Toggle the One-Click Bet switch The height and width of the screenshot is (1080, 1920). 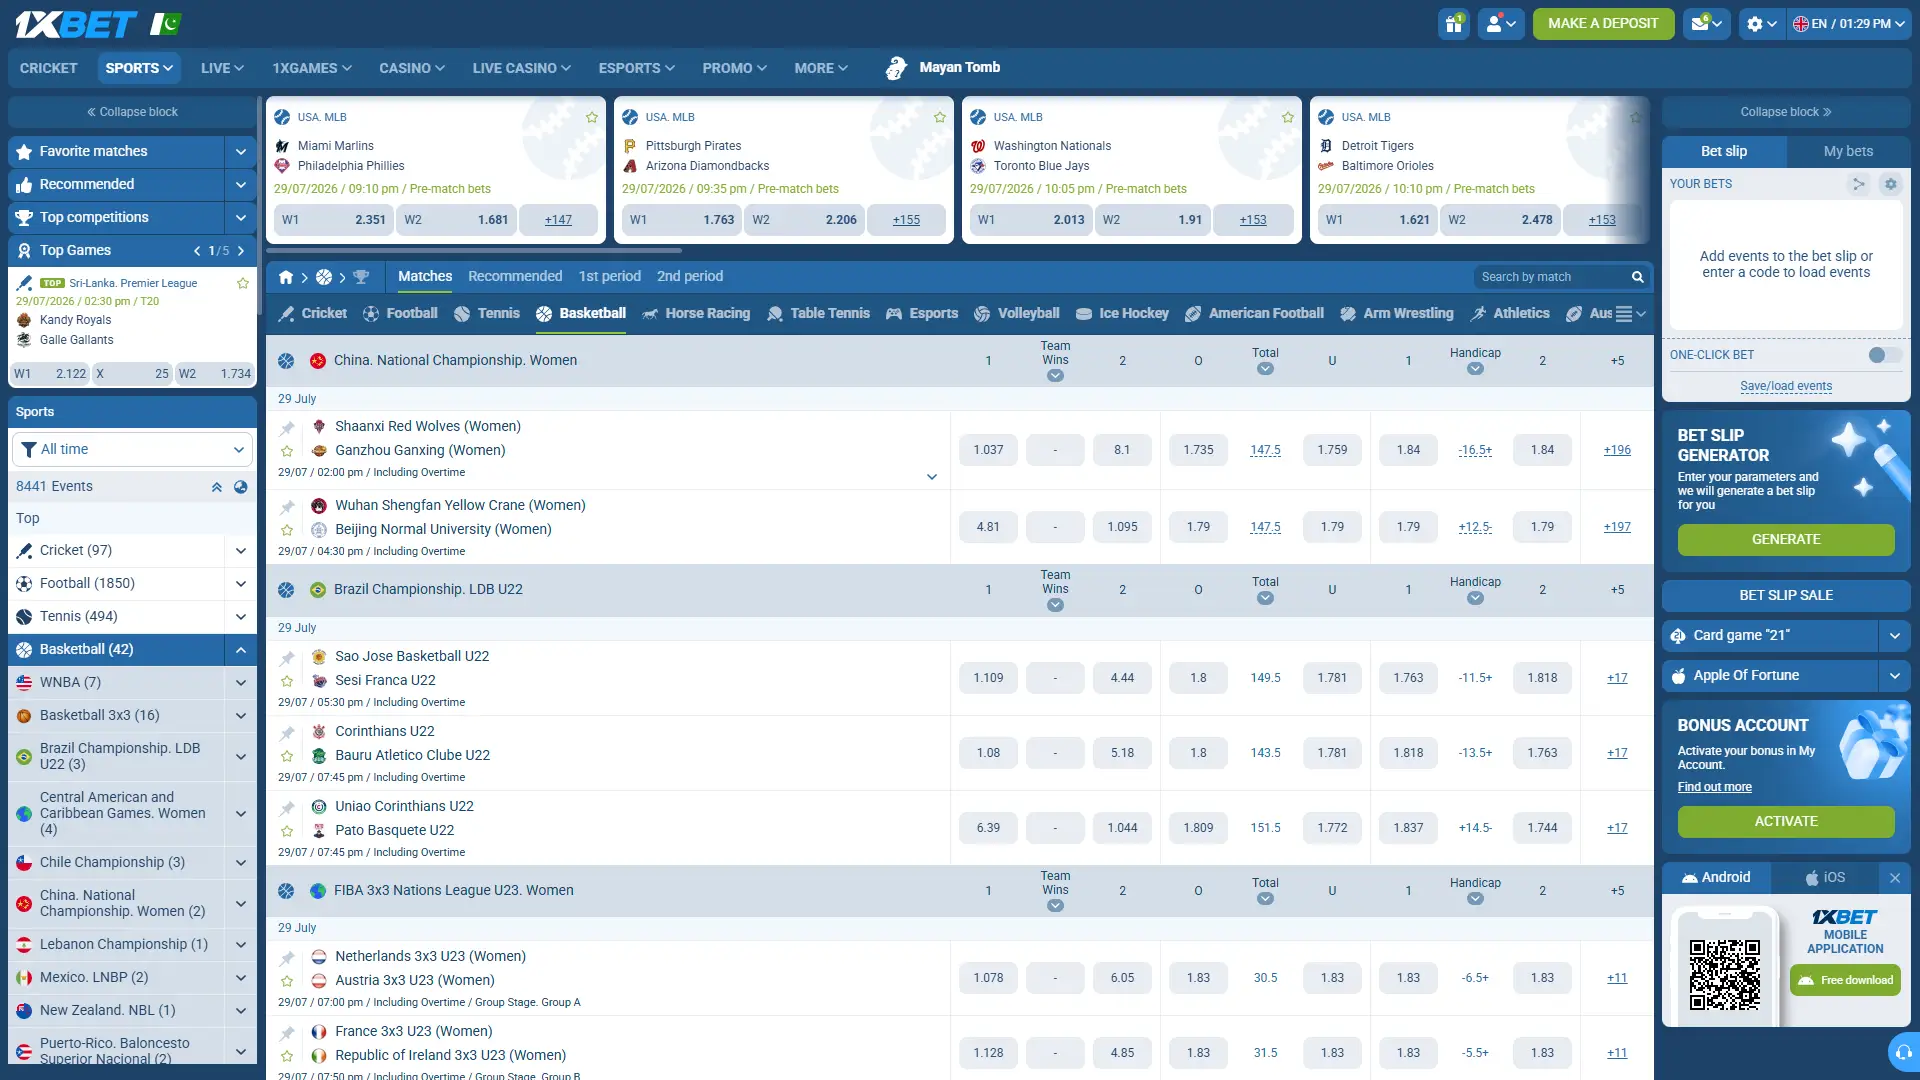tap(1885, 355)
